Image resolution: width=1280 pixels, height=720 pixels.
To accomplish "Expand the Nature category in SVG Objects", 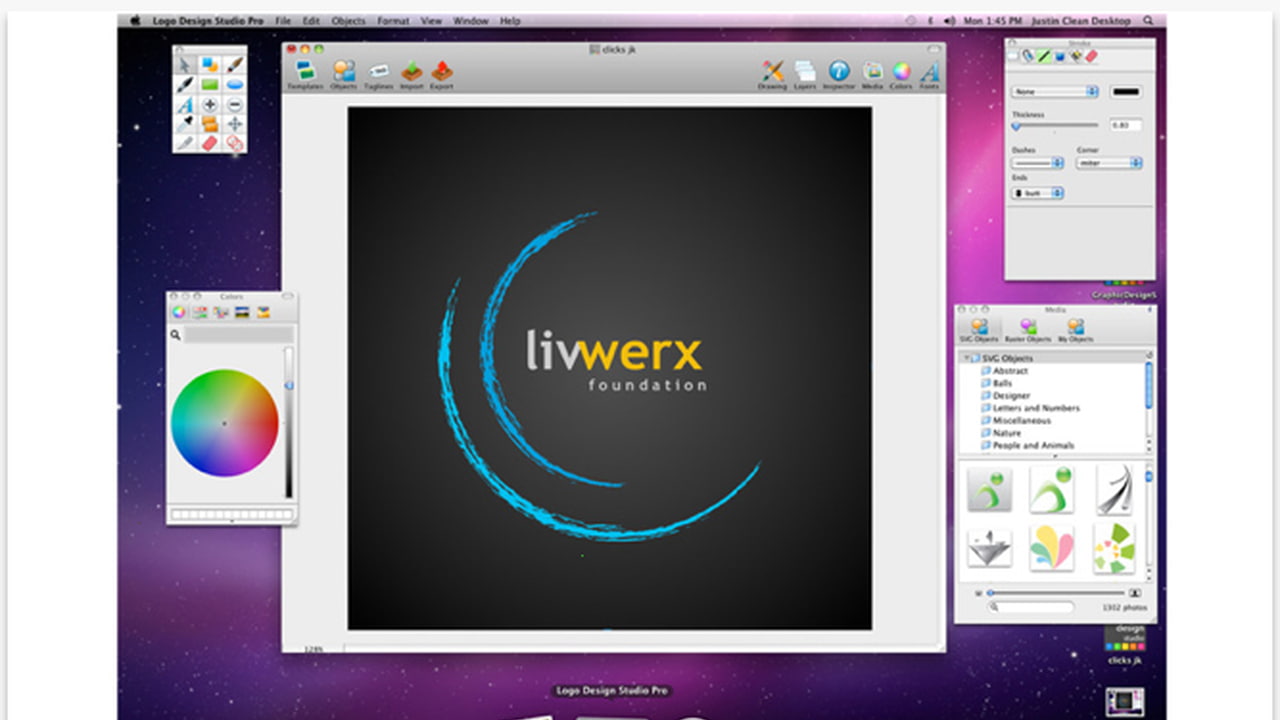I will [1008, 433].
